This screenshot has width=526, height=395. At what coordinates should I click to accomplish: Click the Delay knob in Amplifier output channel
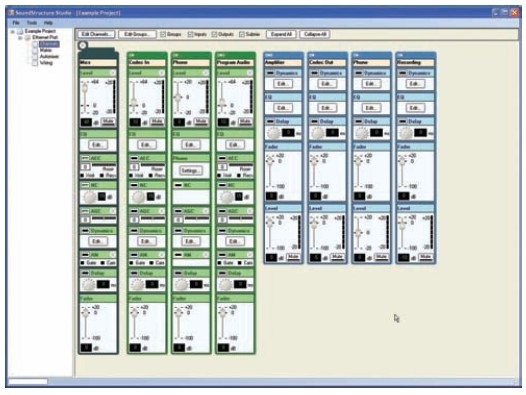273,133
